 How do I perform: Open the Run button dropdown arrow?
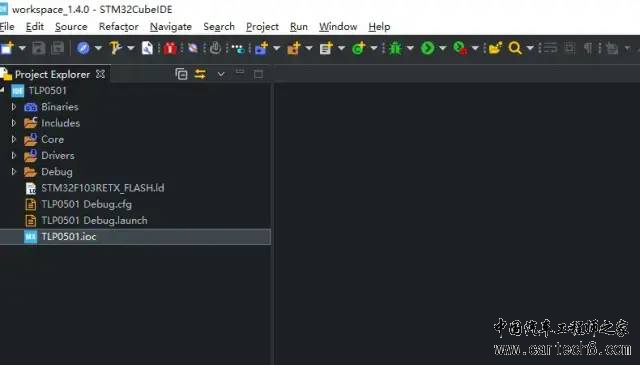pyautogui.click(x=443, y=48)
